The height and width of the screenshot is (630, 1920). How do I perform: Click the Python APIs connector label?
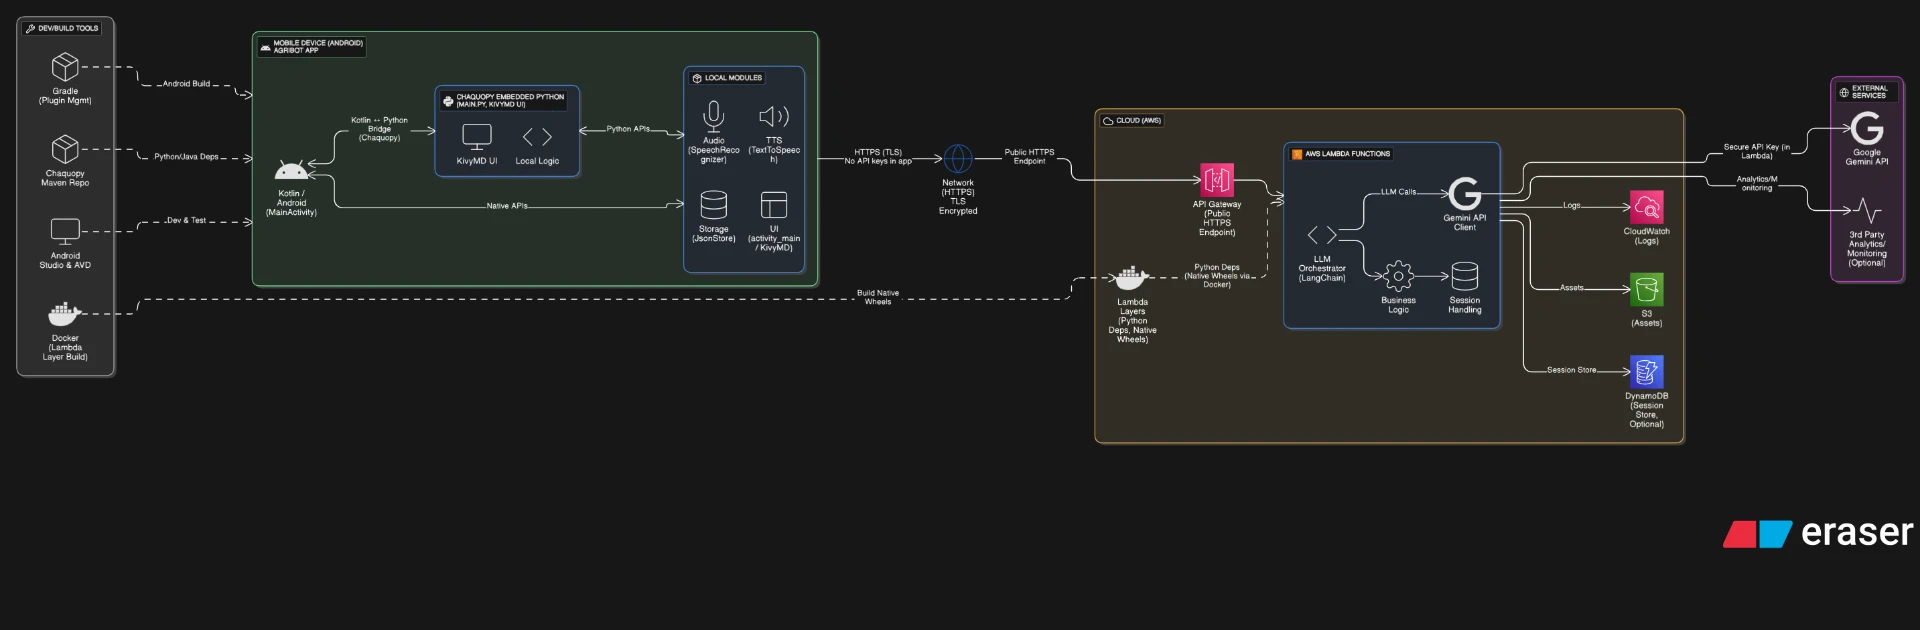coord(628,129)
